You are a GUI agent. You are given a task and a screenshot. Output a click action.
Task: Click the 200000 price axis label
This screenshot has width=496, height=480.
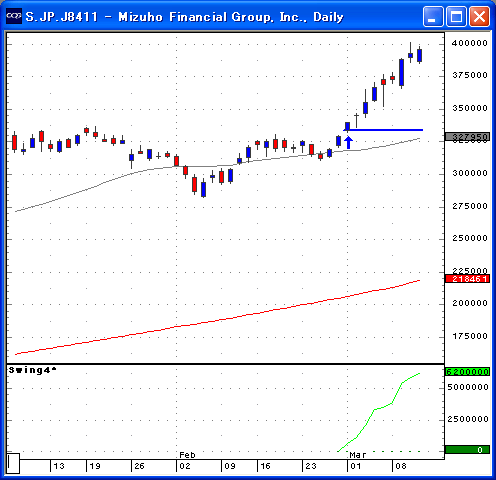pos(470,303)
